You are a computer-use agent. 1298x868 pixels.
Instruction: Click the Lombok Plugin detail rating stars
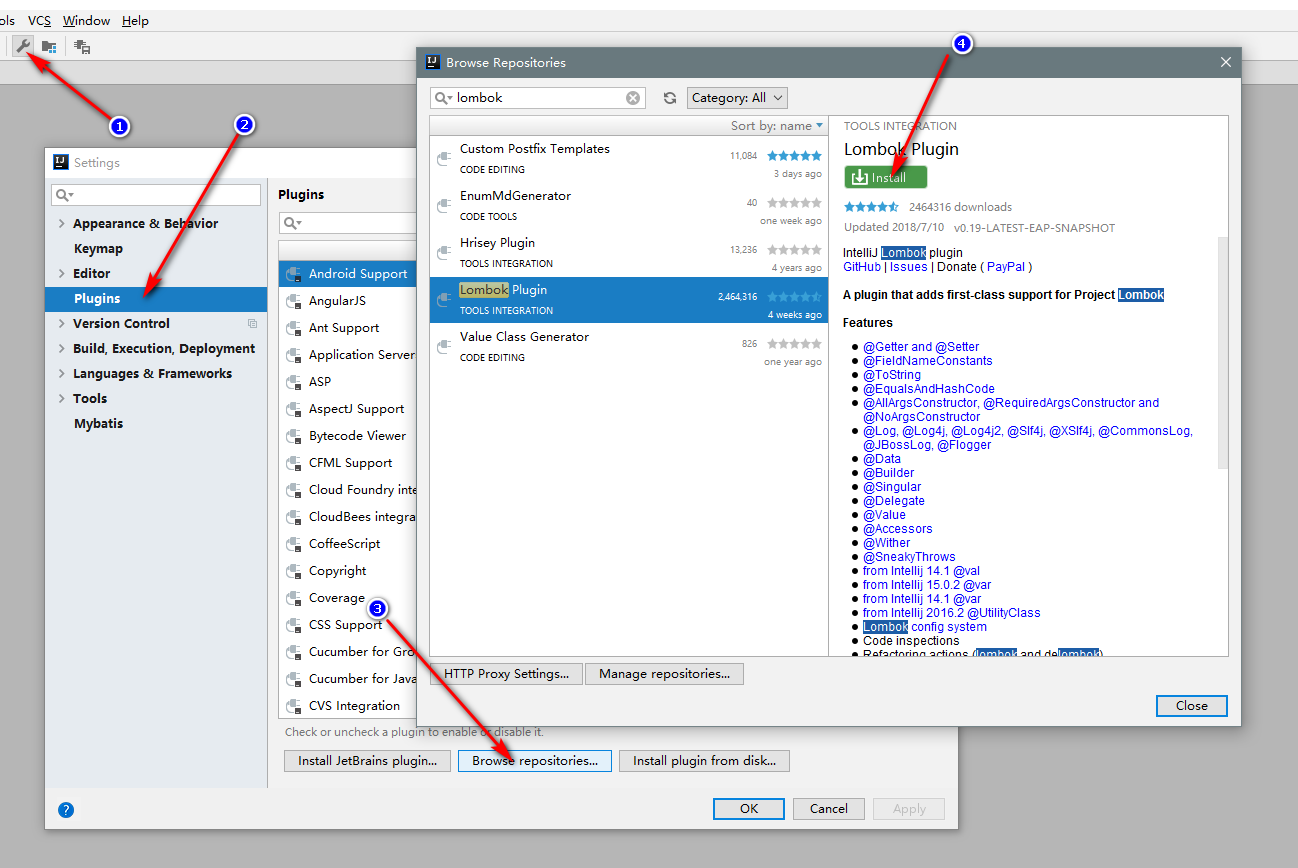[x=871, y=207]
